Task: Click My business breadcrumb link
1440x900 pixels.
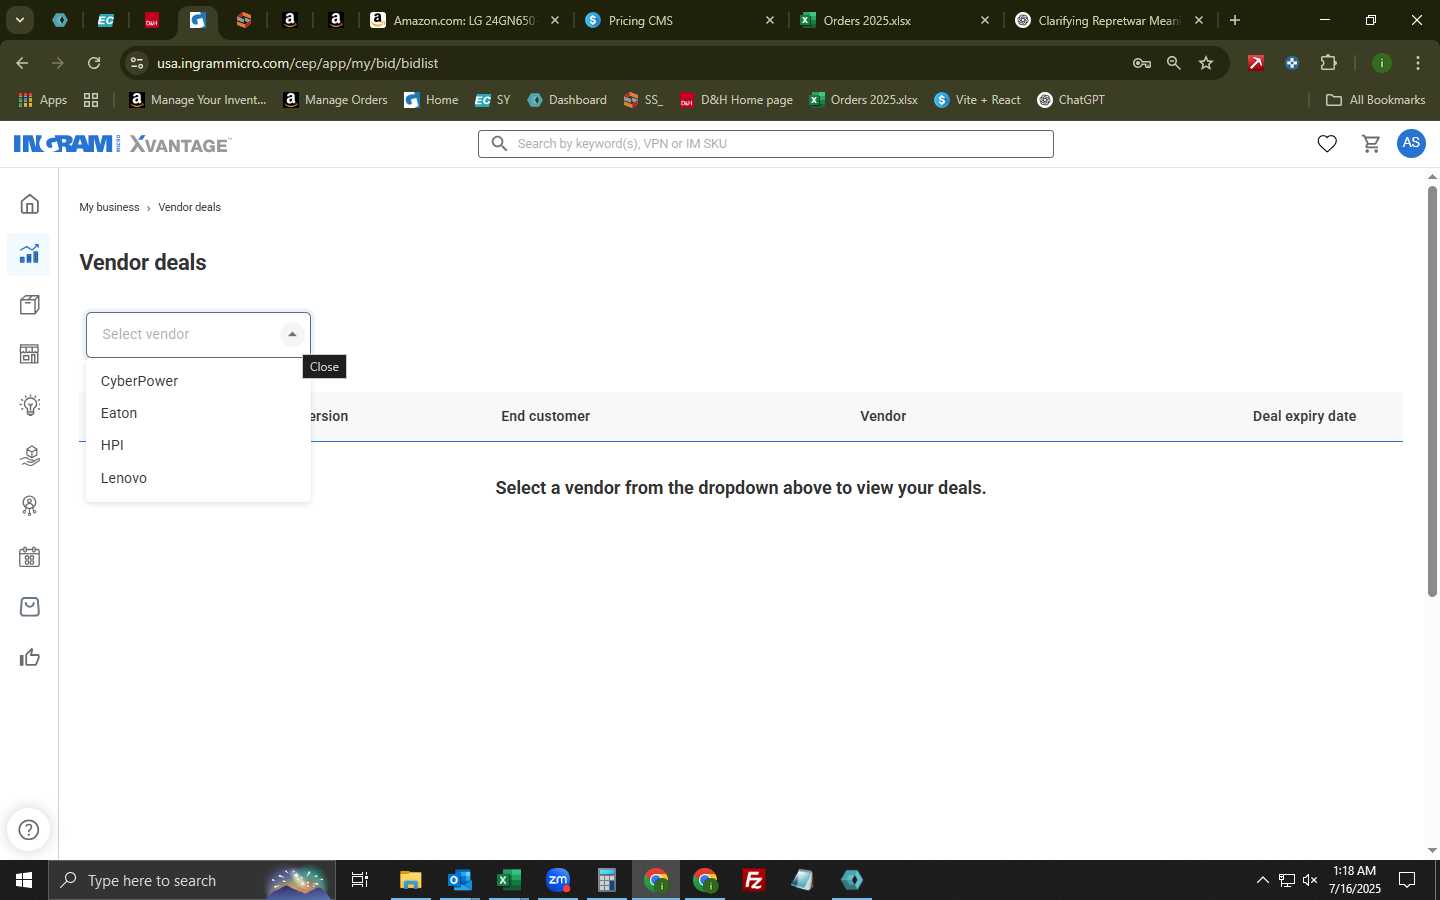Action: [x=110, y=207]
